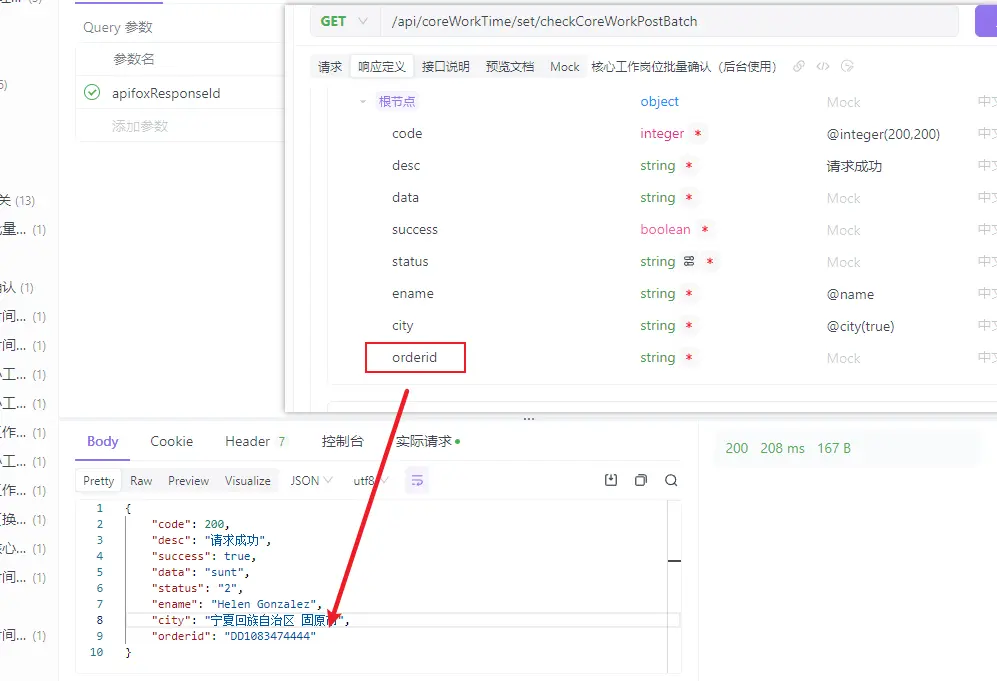Select Preview view mode
The width and height of the screenshot is (997, 681).
tap(188, 481)
